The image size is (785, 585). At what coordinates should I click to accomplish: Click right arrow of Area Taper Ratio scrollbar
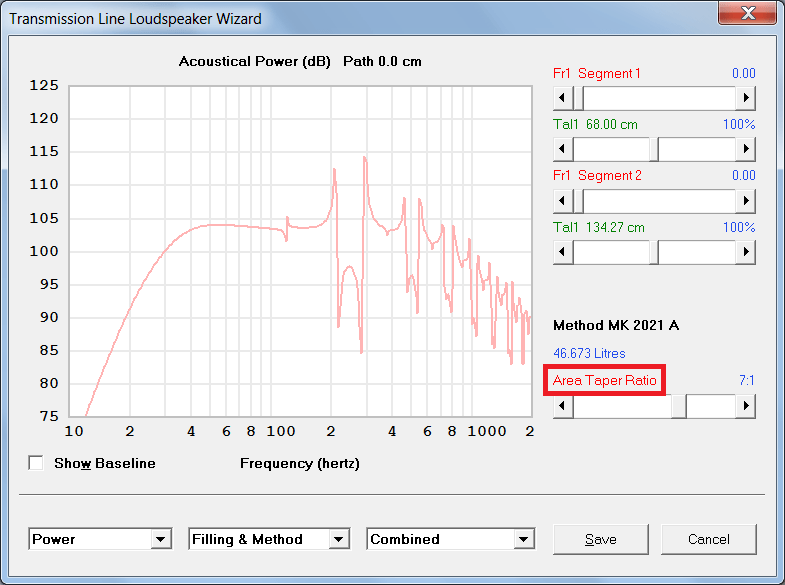coord(745,406)
